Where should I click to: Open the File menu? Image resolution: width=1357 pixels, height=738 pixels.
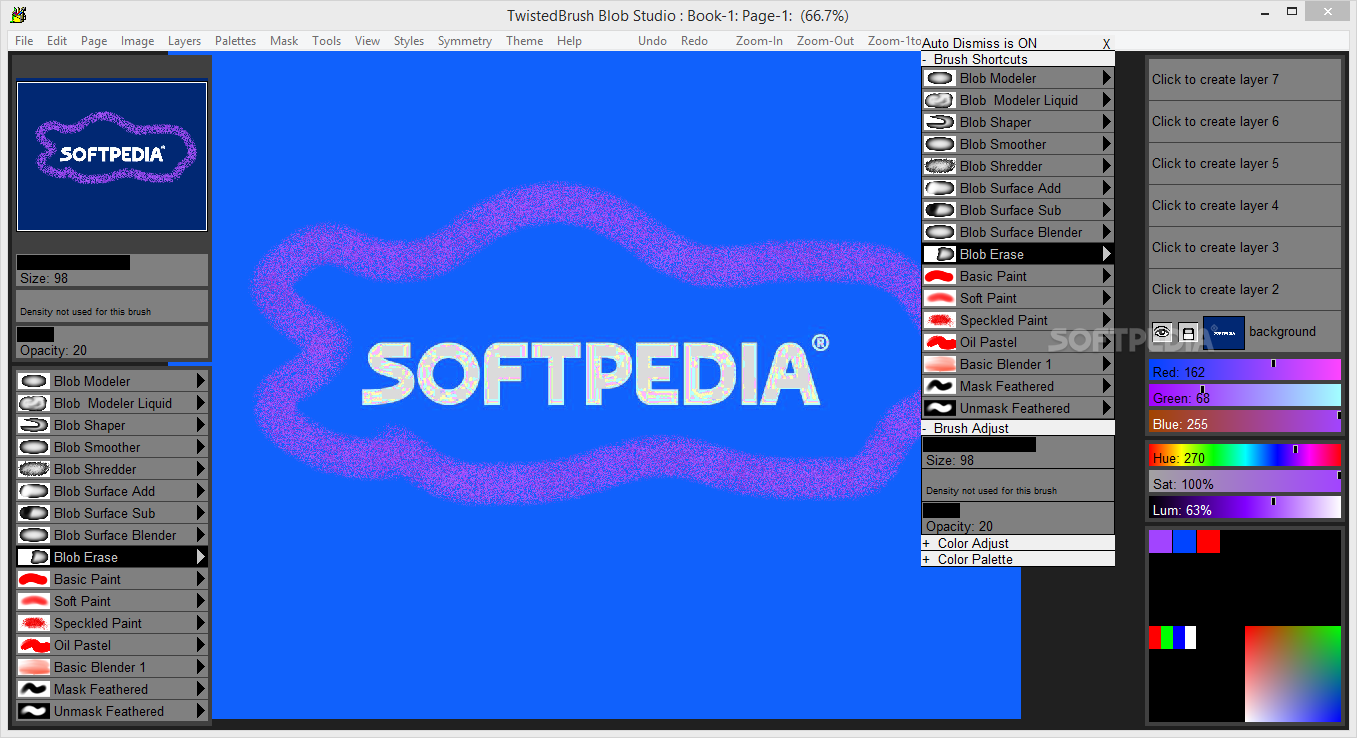pyautogui.click(x=24, y=41)
